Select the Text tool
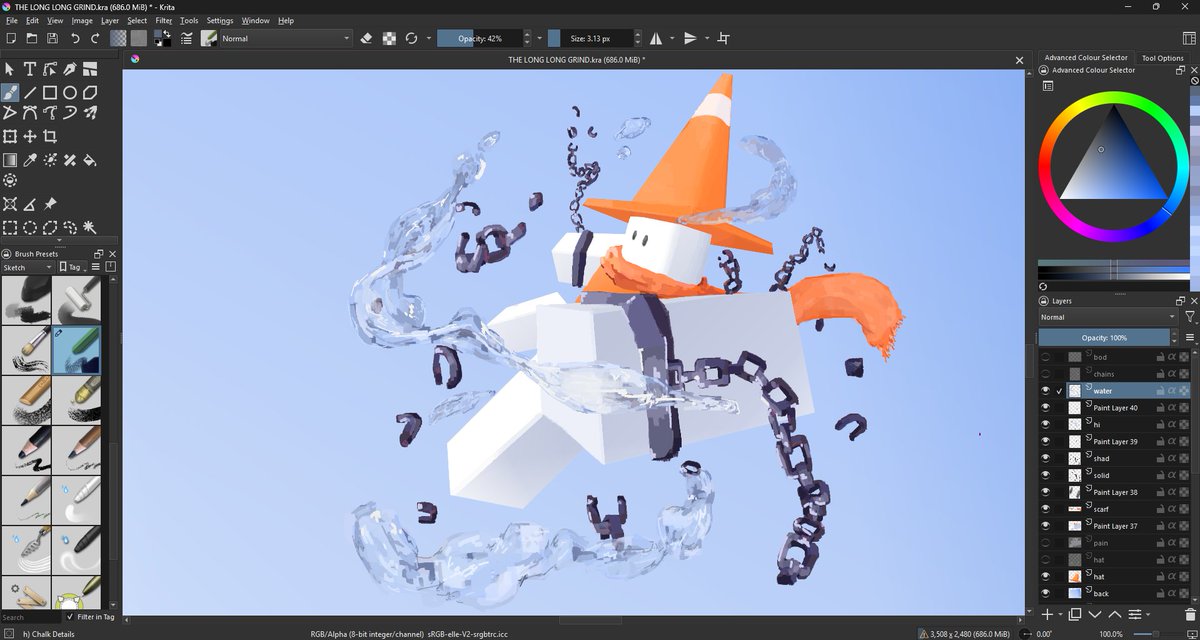 30,69
